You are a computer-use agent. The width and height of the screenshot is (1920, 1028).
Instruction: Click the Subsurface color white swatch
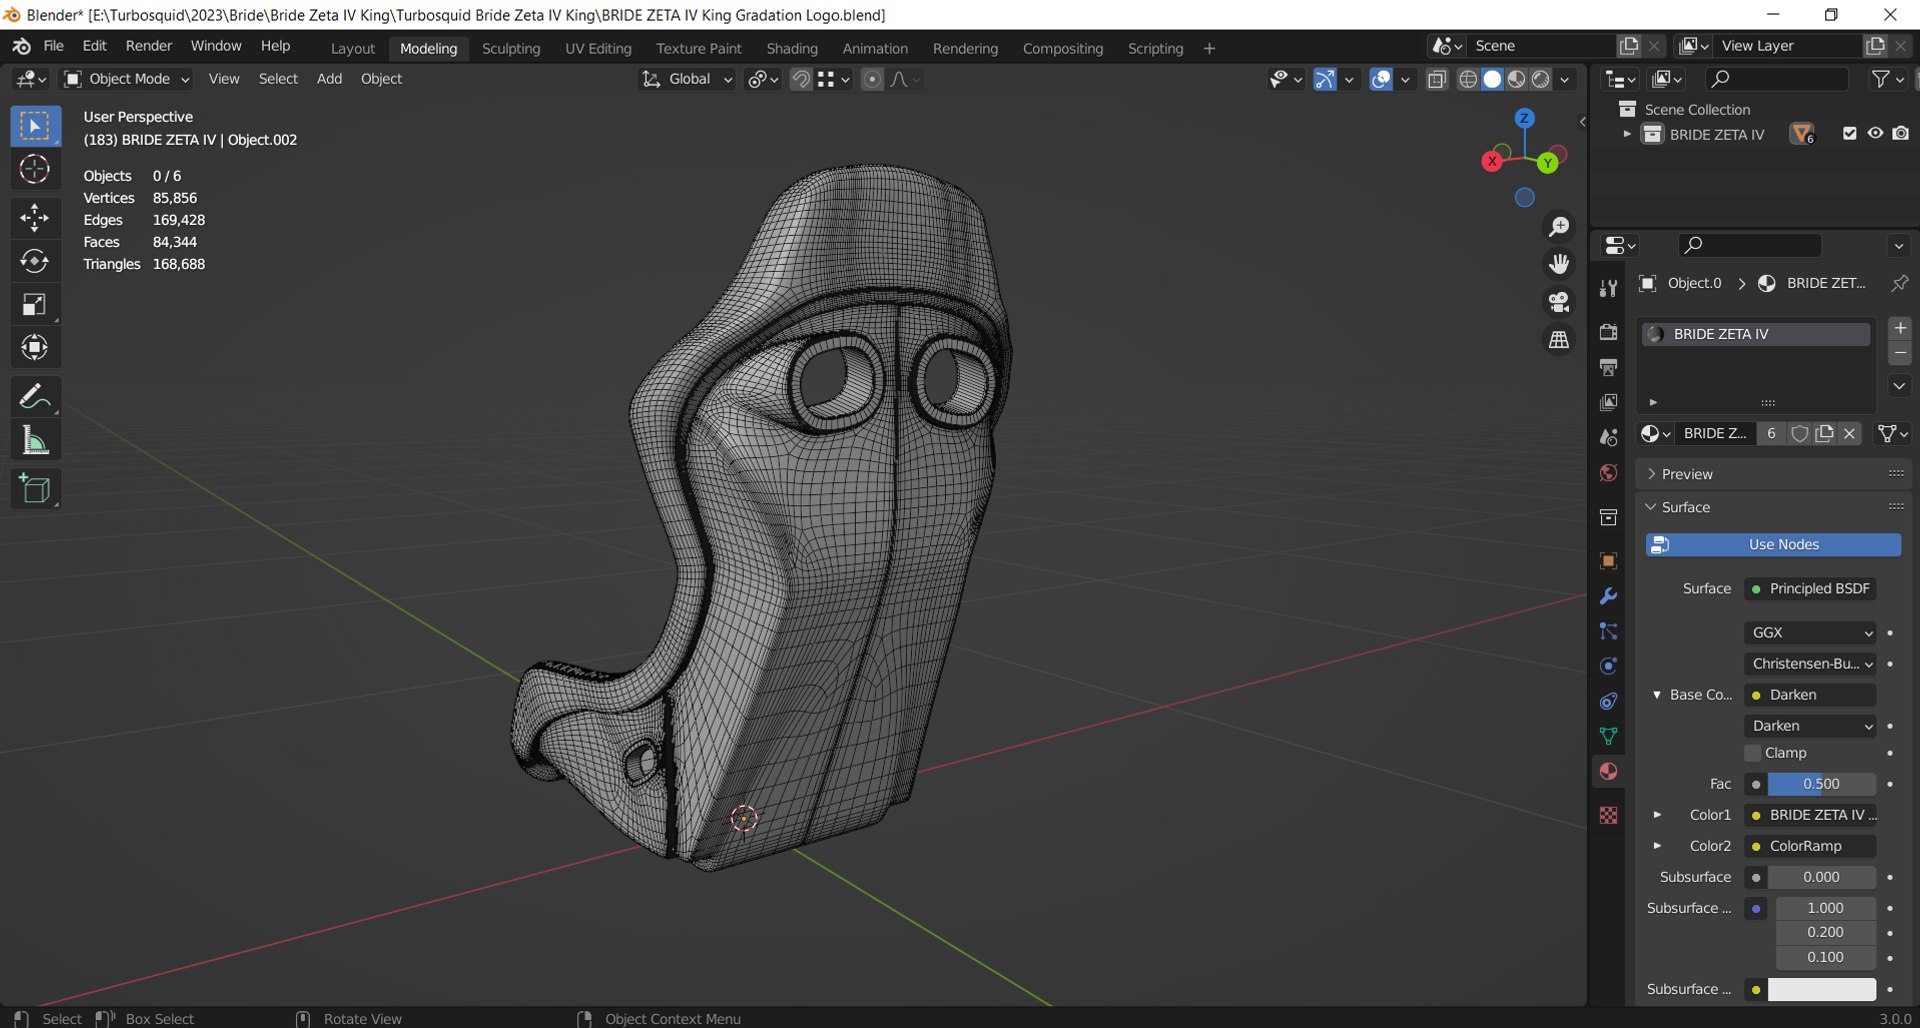[x=1821, y=989]
